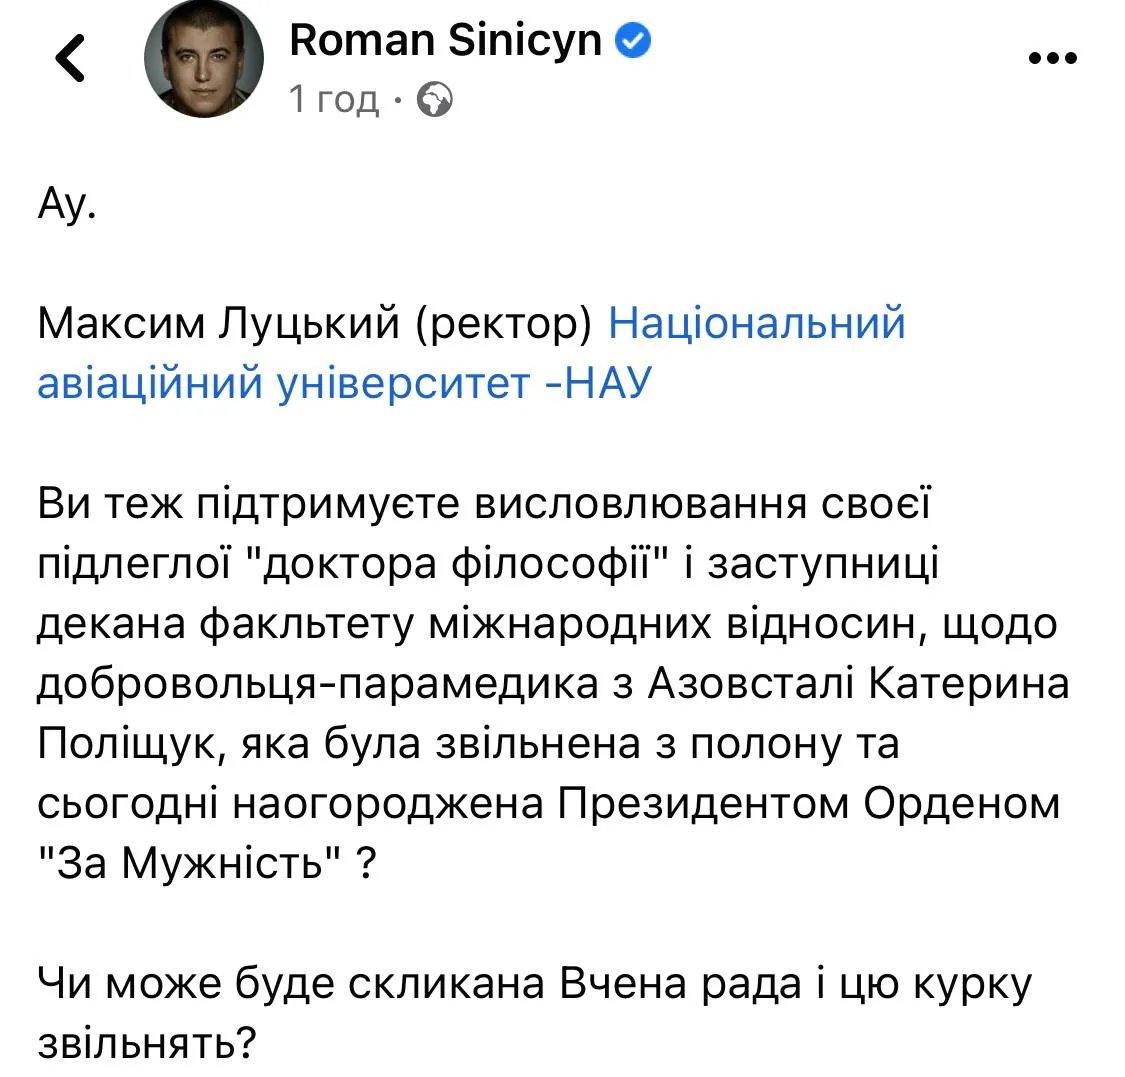Click the words "Президентом Орденом"
Viewport: 1125px width, 1077px height.
[807, 805]
